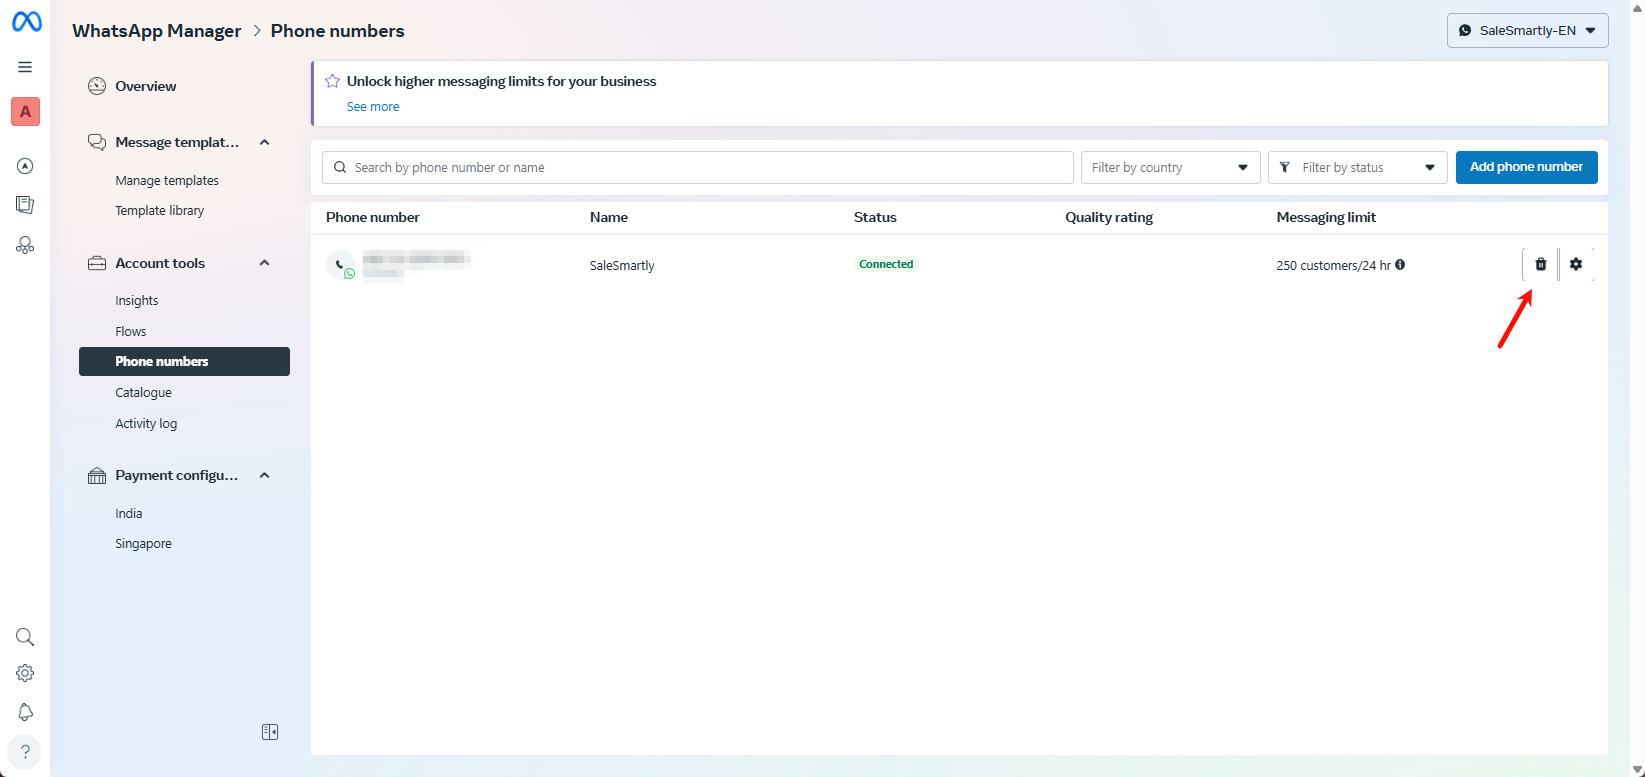Open the hamburger menu icon

pyautogui.click(x=25, y=67)
